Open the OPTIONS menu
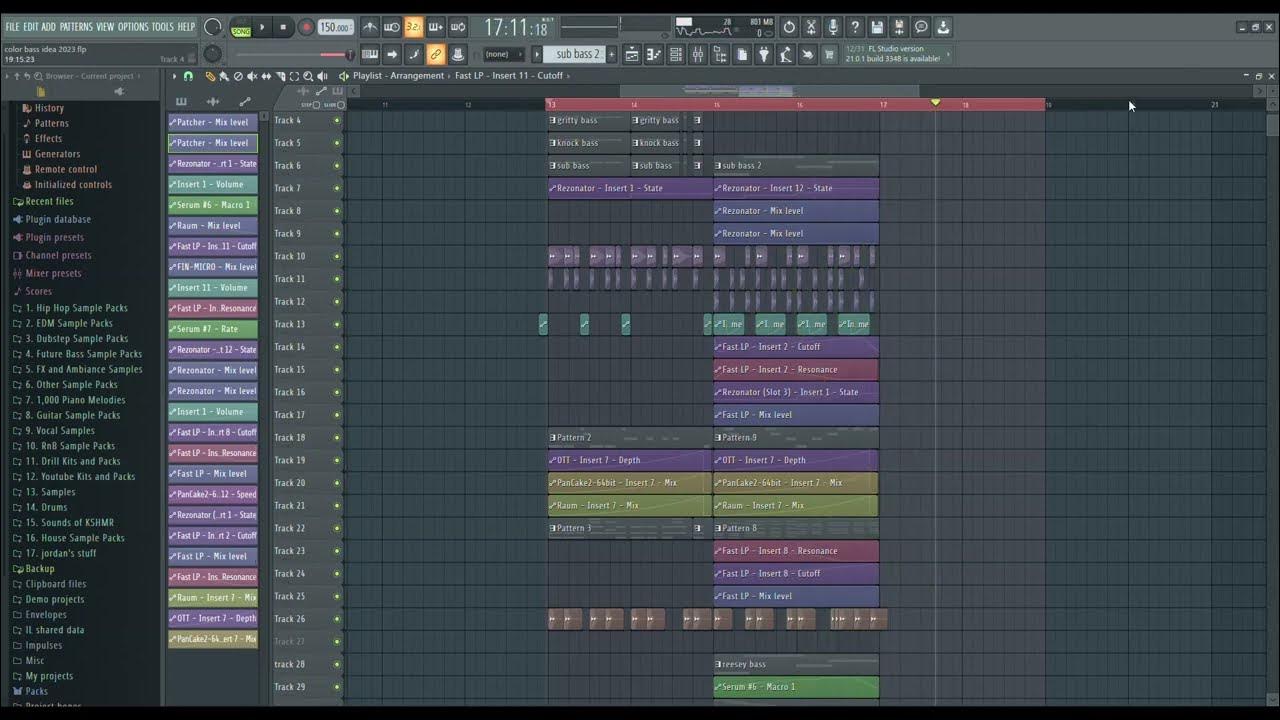This screenshot has width=1280, height=720. 133,27
